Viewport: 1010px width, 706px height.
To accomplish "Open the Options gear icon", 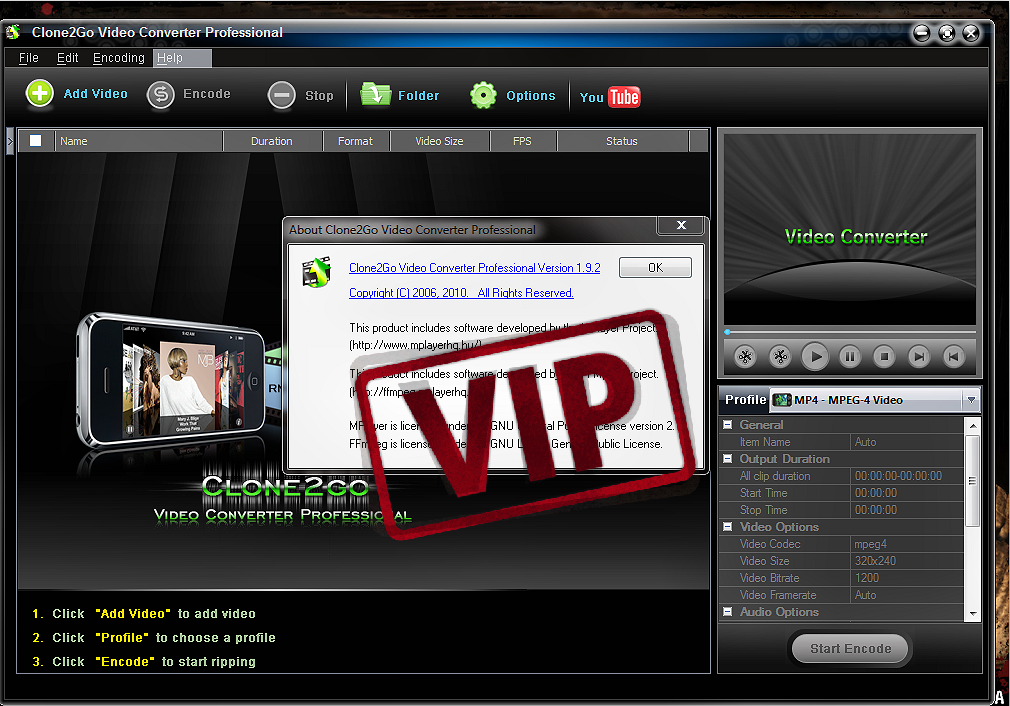I will pos(483,95).
